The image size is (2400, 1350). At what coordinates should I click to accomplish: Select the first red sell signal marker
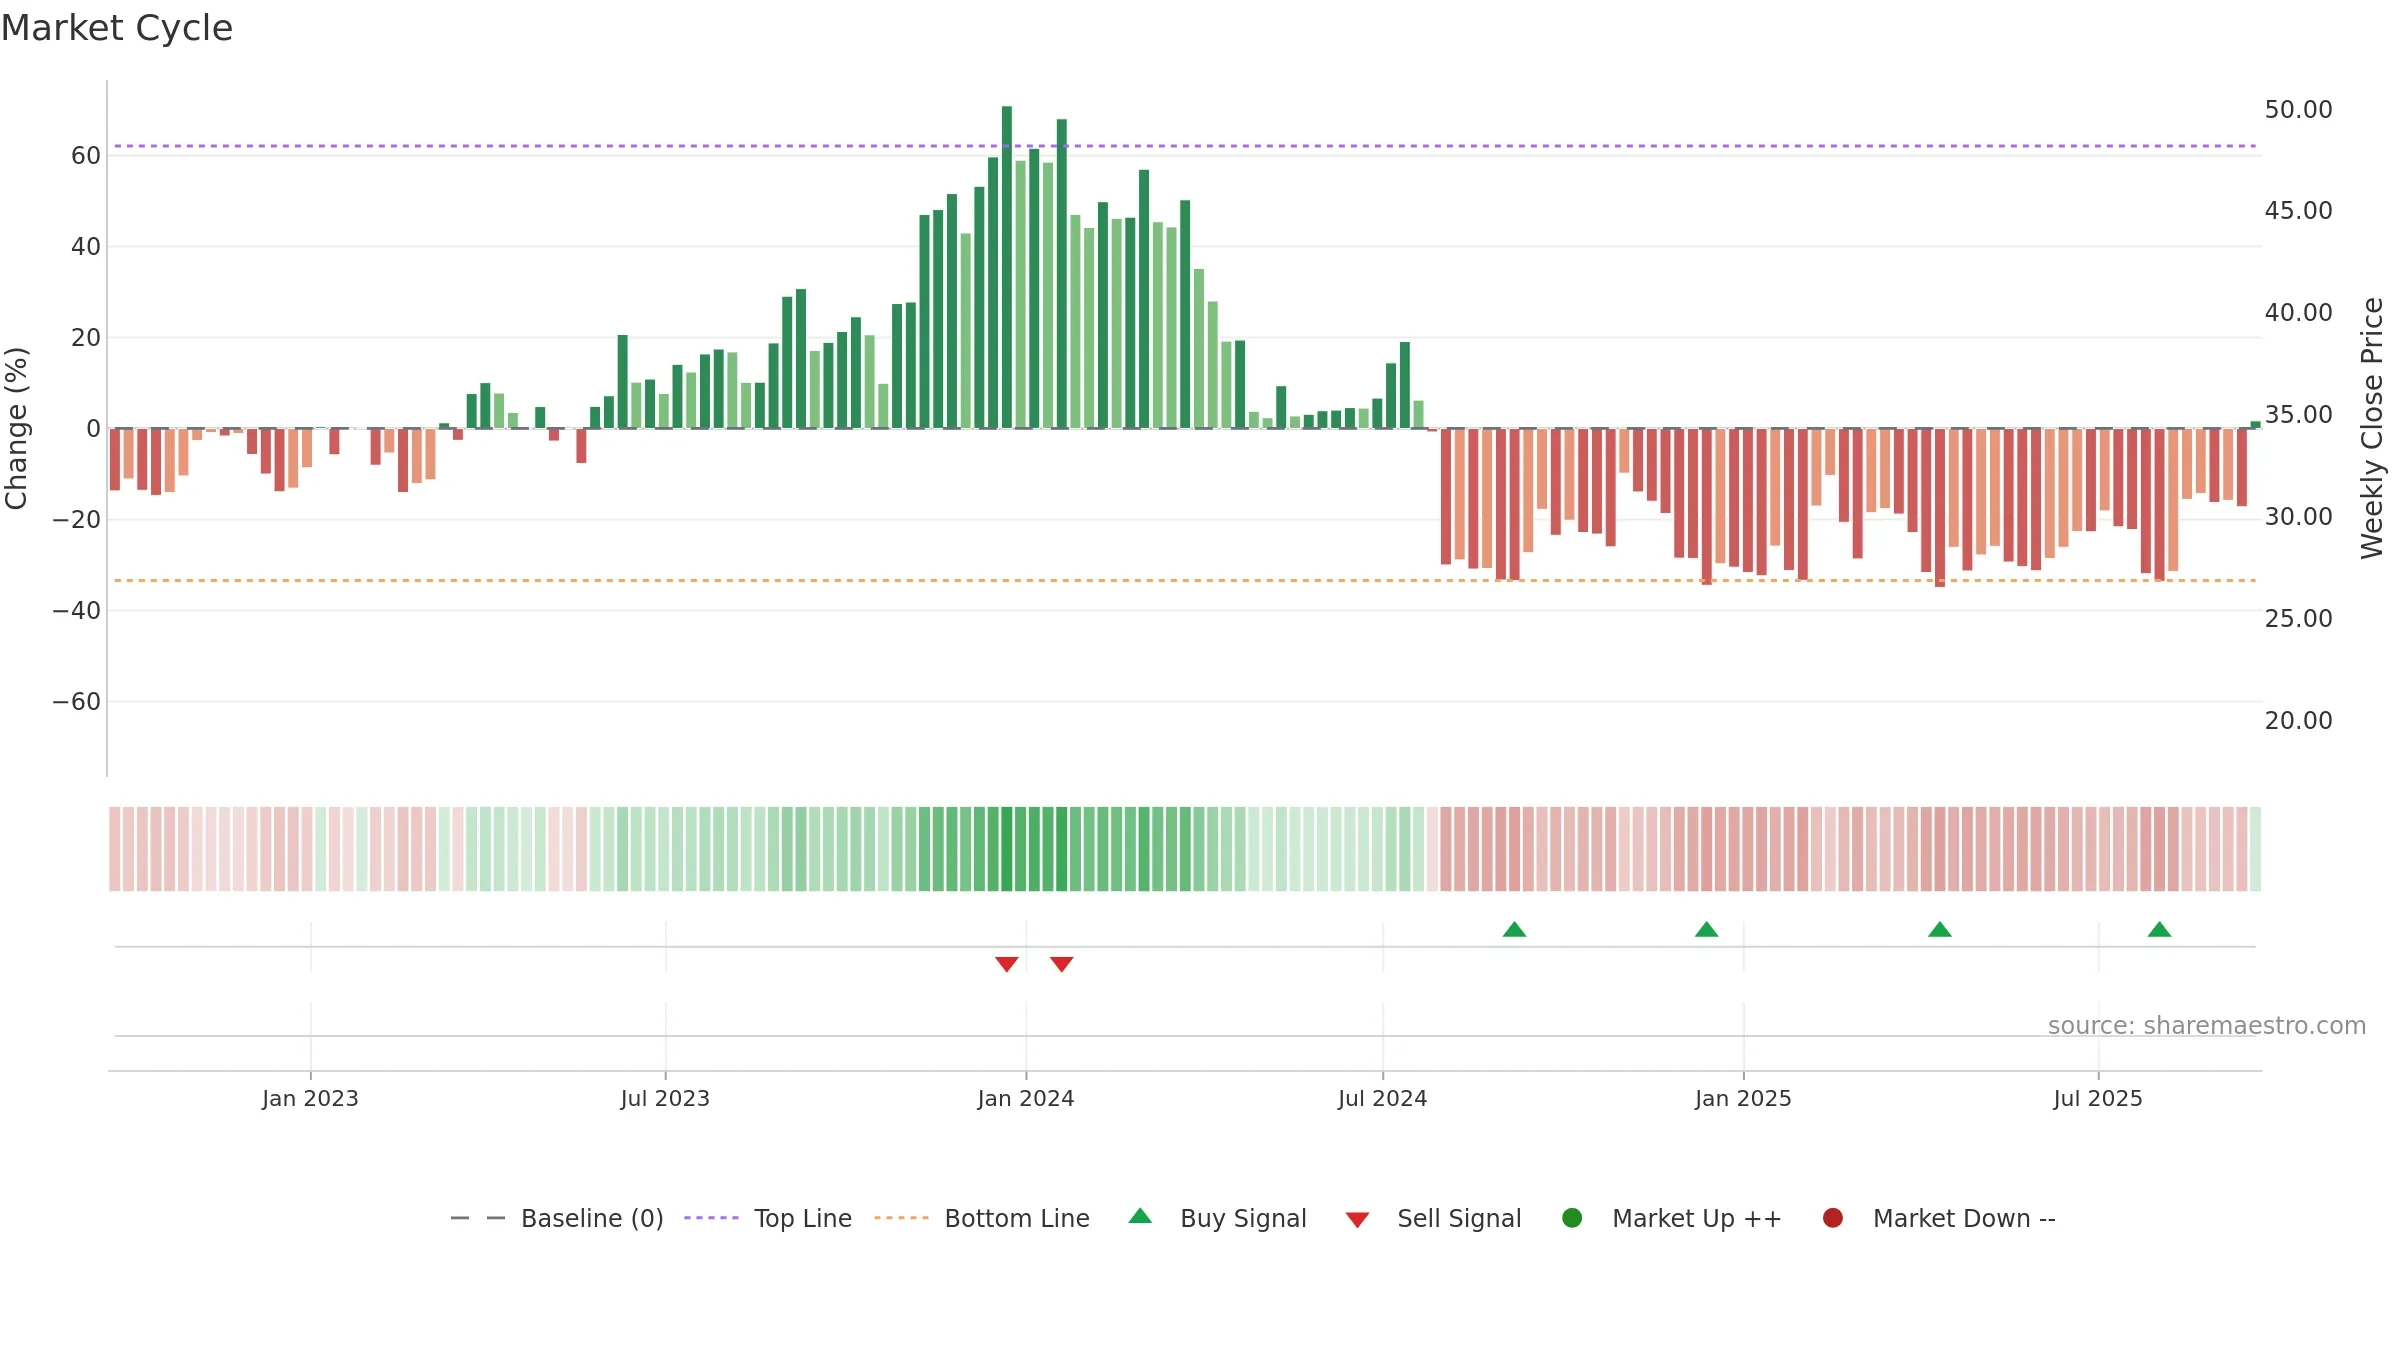pos(1007,964)
